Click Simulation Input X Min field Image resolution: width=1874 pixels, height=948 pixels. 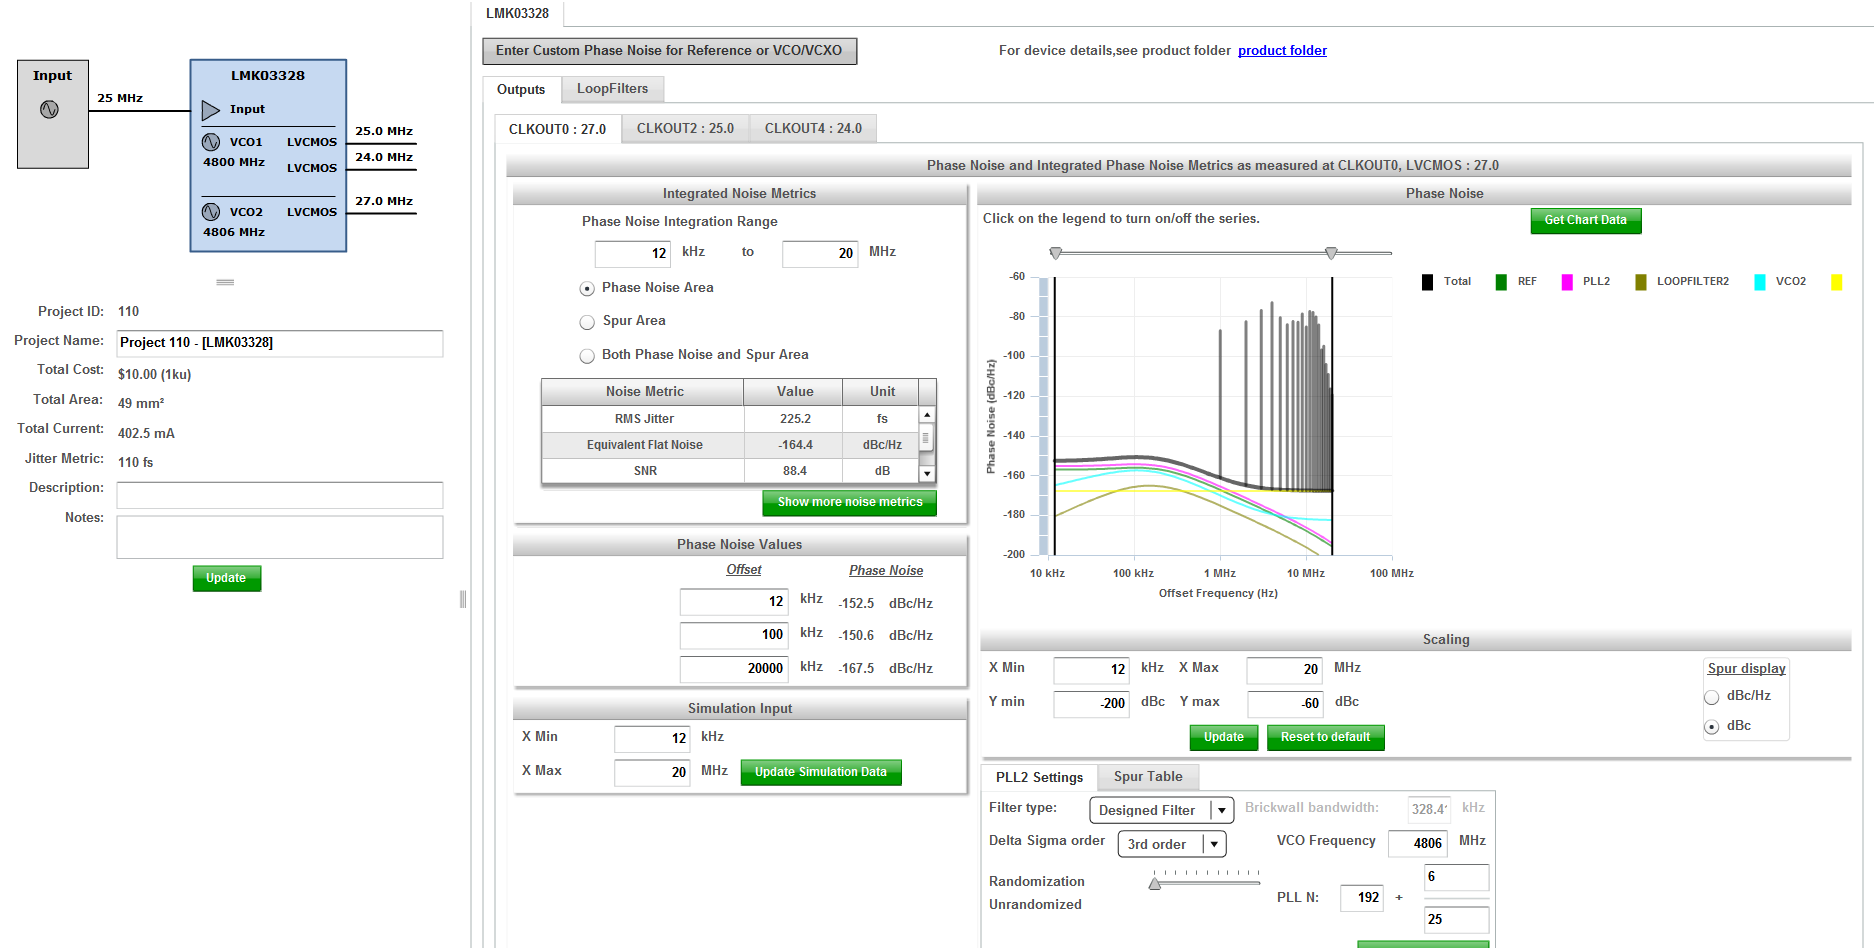[652, 739]
